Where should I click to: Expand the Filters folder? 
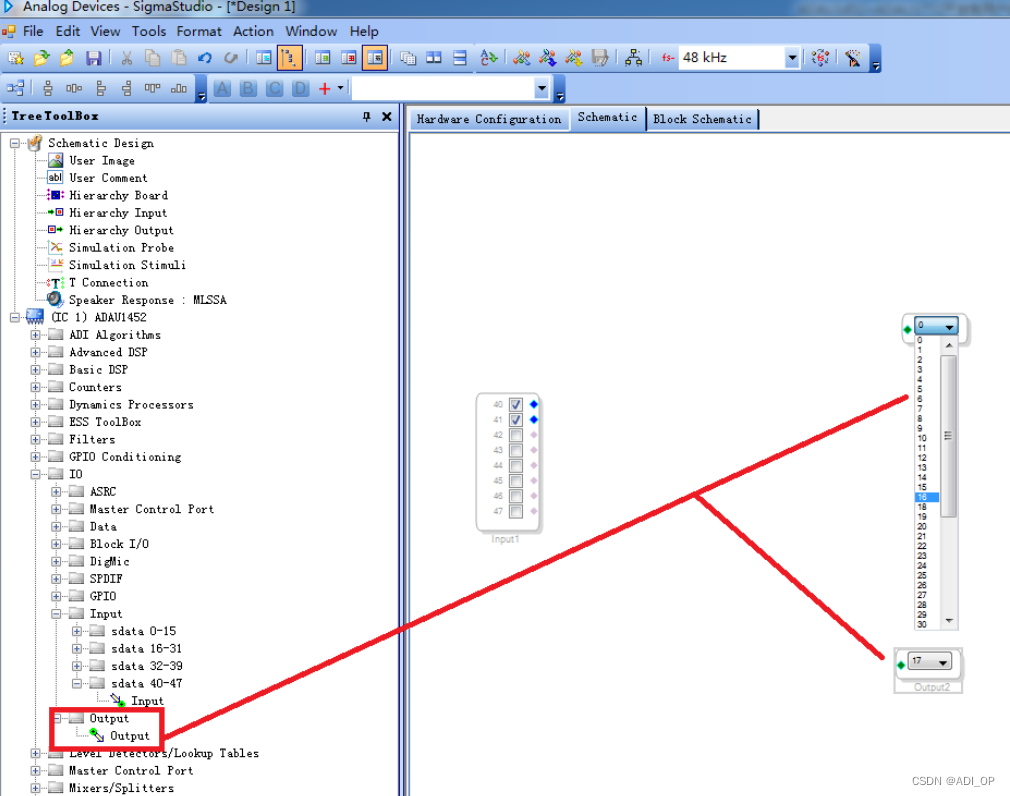point(35,439)
